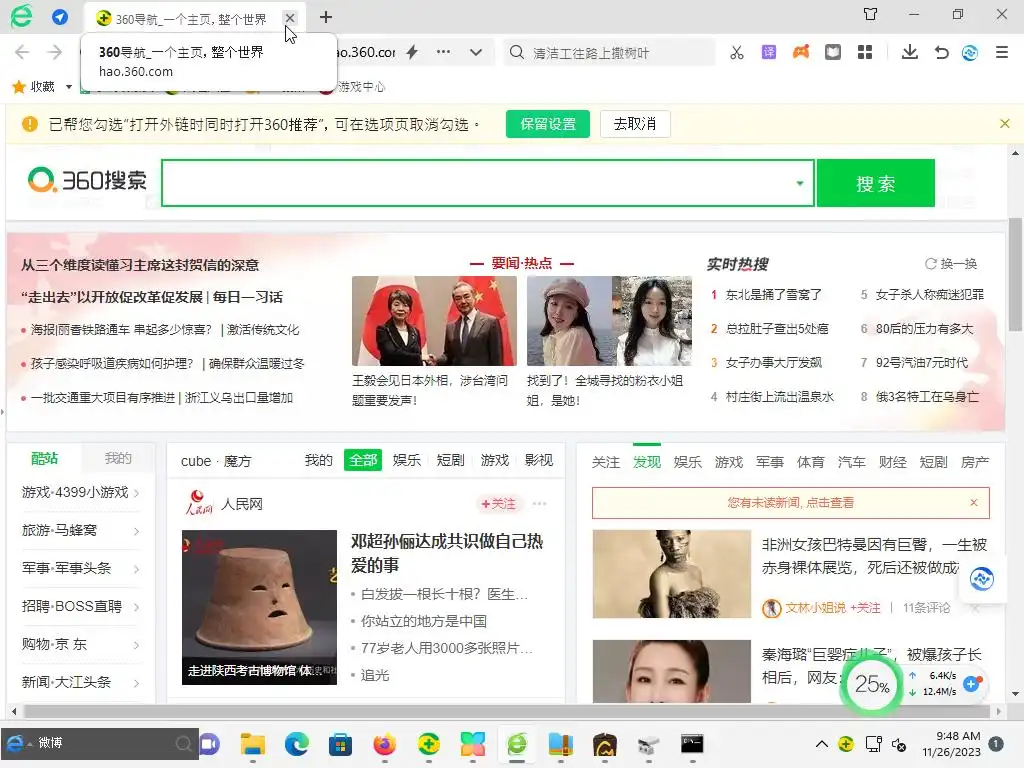Open hot search 东北是捅了雪窝了

(773, 295)
